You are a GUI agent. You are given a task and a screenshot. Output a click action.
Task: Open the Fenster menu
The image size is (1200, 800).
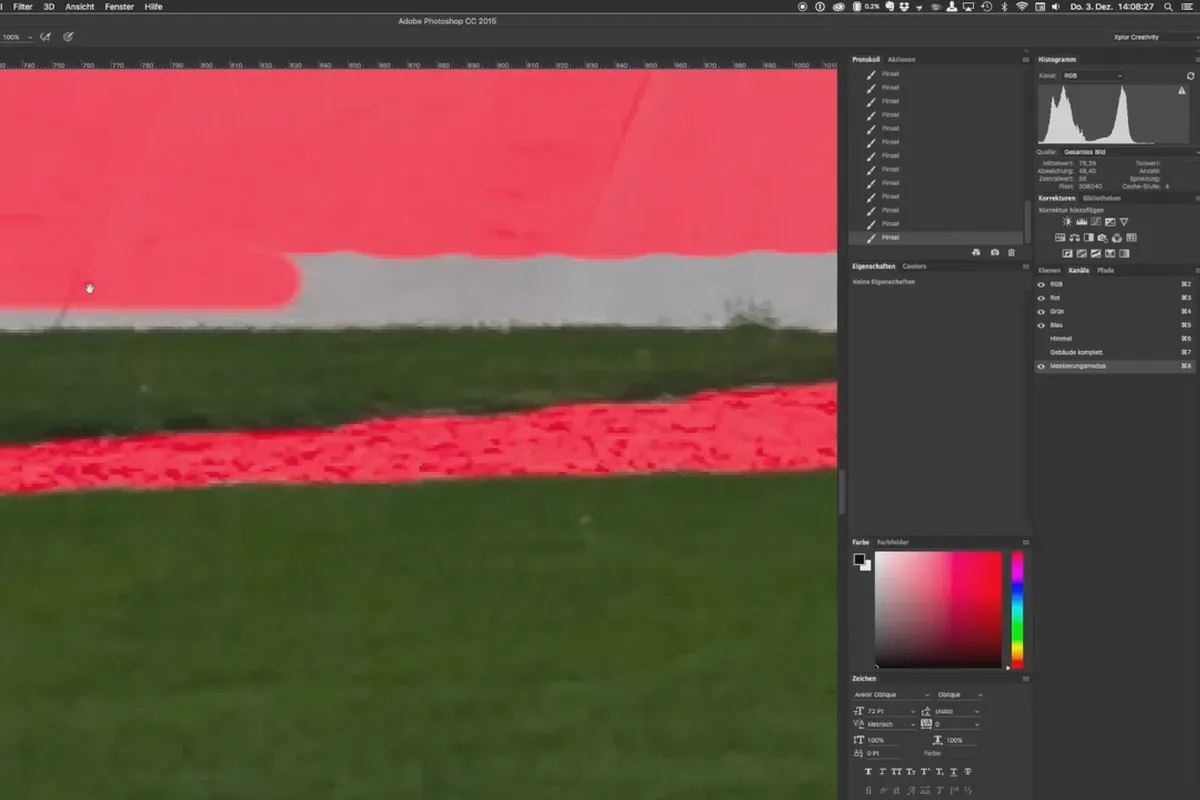119,6
